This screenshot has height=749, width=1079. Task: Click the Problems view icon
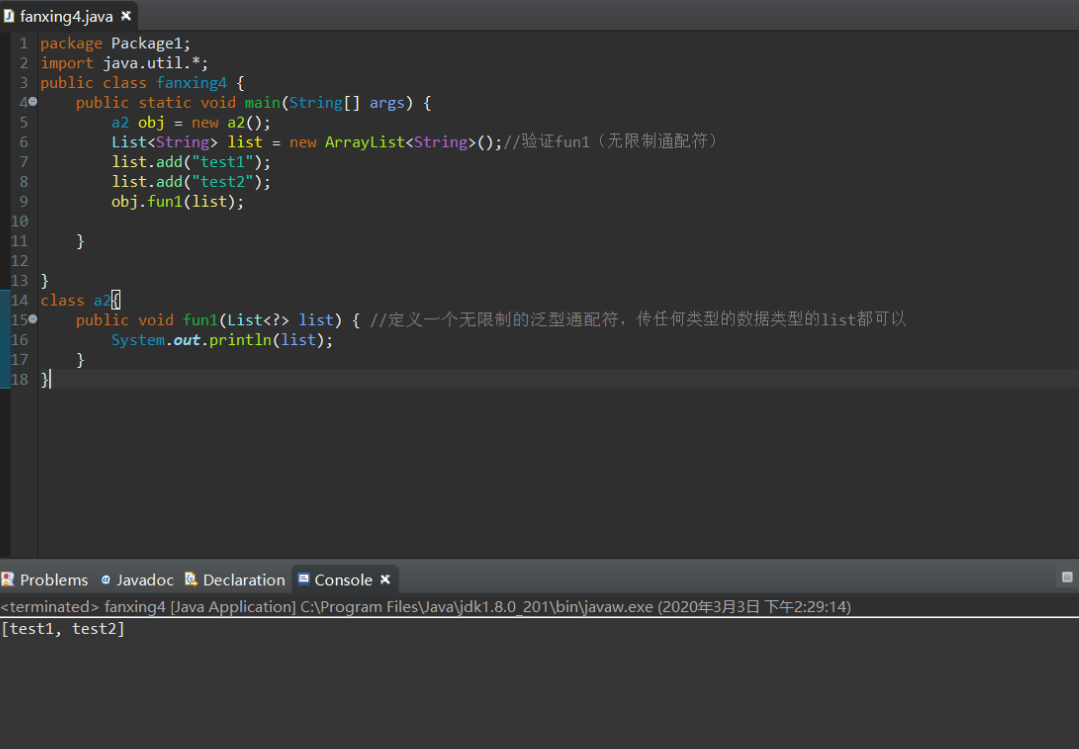coord(8,580)
